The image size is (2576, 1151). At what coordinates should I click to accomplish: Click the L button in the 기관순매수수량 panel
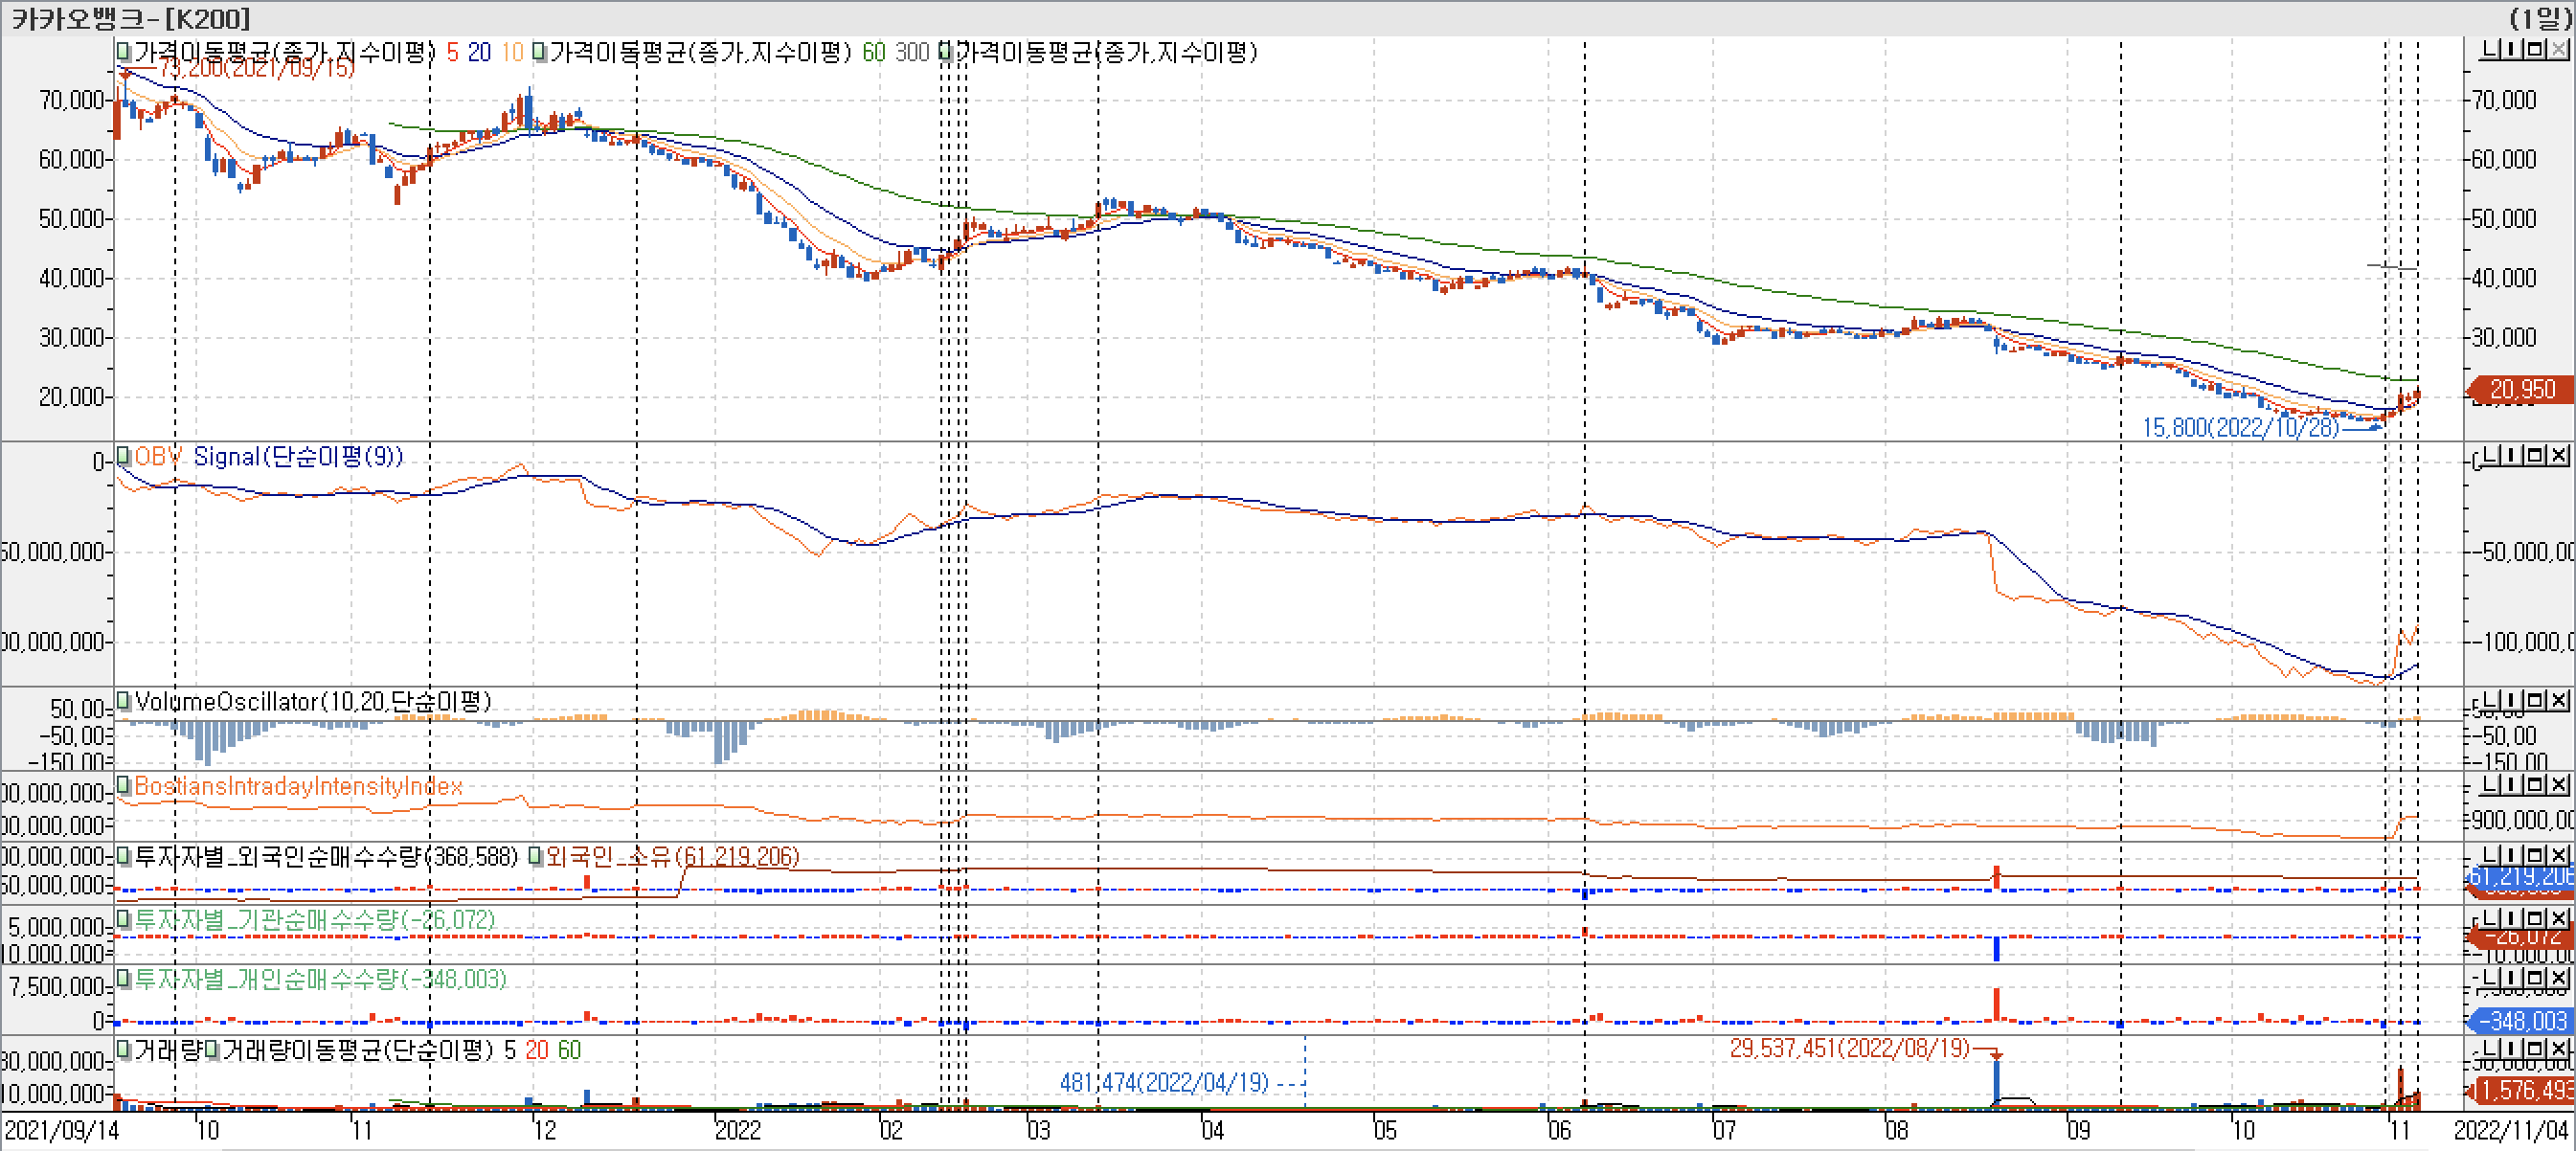click(2491, 917)
